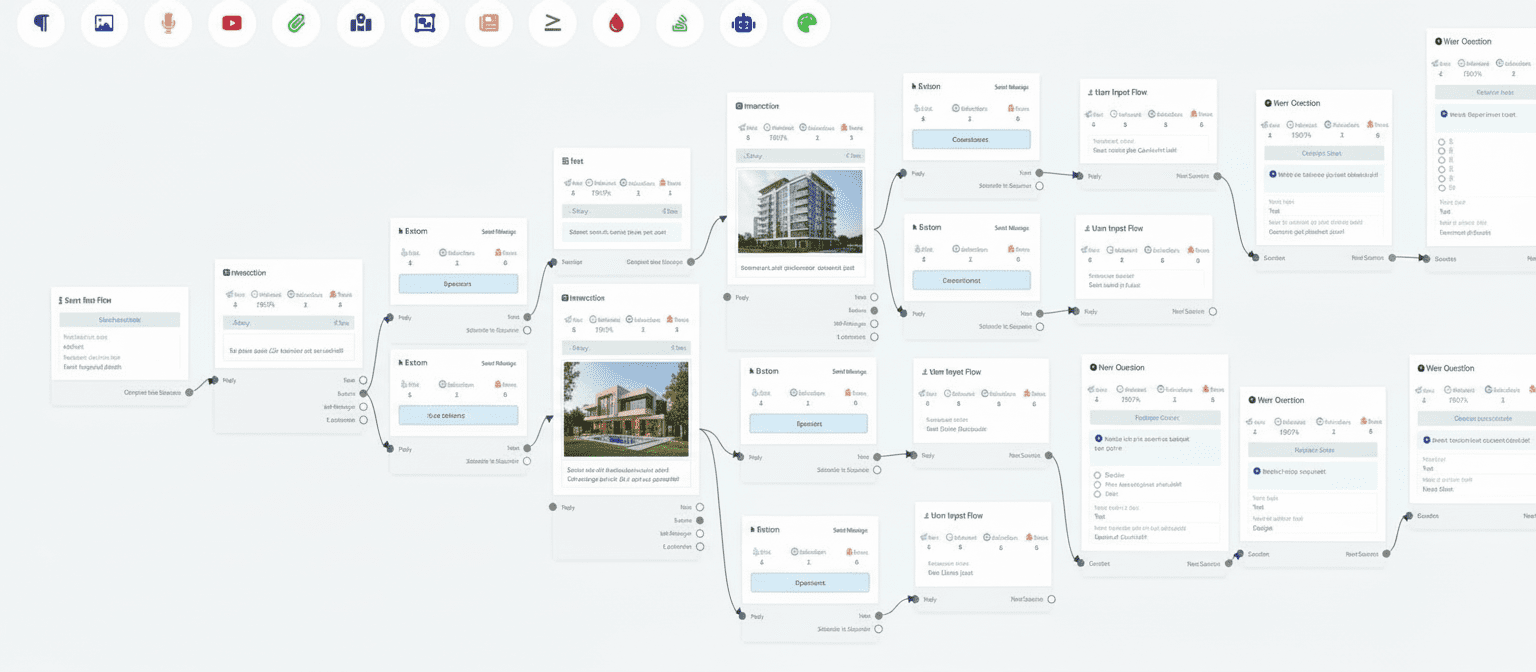Insert a video block via red play icon

point(232,23)
